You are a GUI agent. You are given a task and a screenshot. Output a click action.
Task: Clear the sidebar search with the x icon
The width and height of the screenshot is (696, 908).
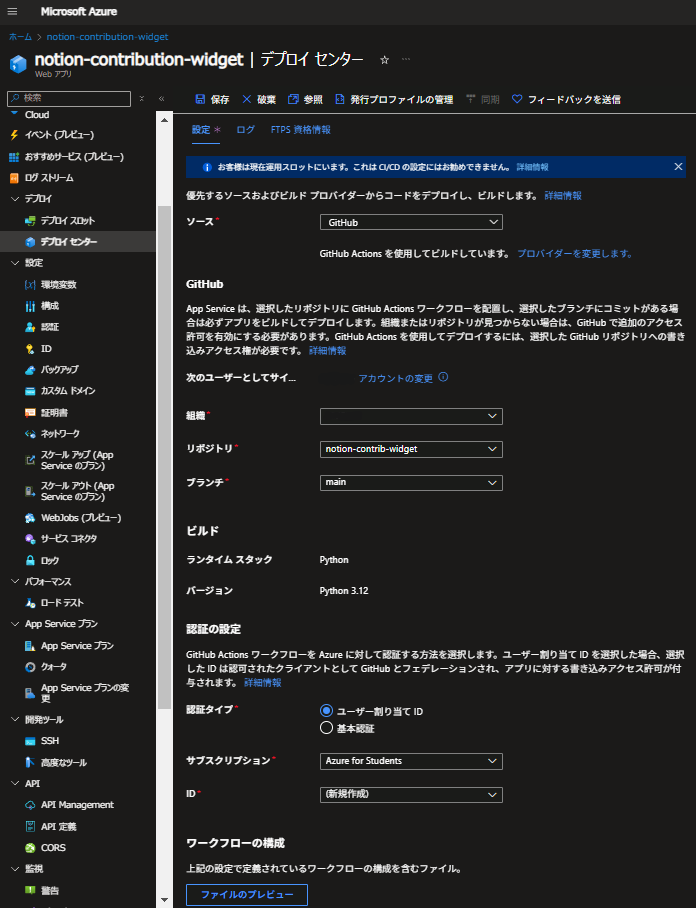(142, 98)
